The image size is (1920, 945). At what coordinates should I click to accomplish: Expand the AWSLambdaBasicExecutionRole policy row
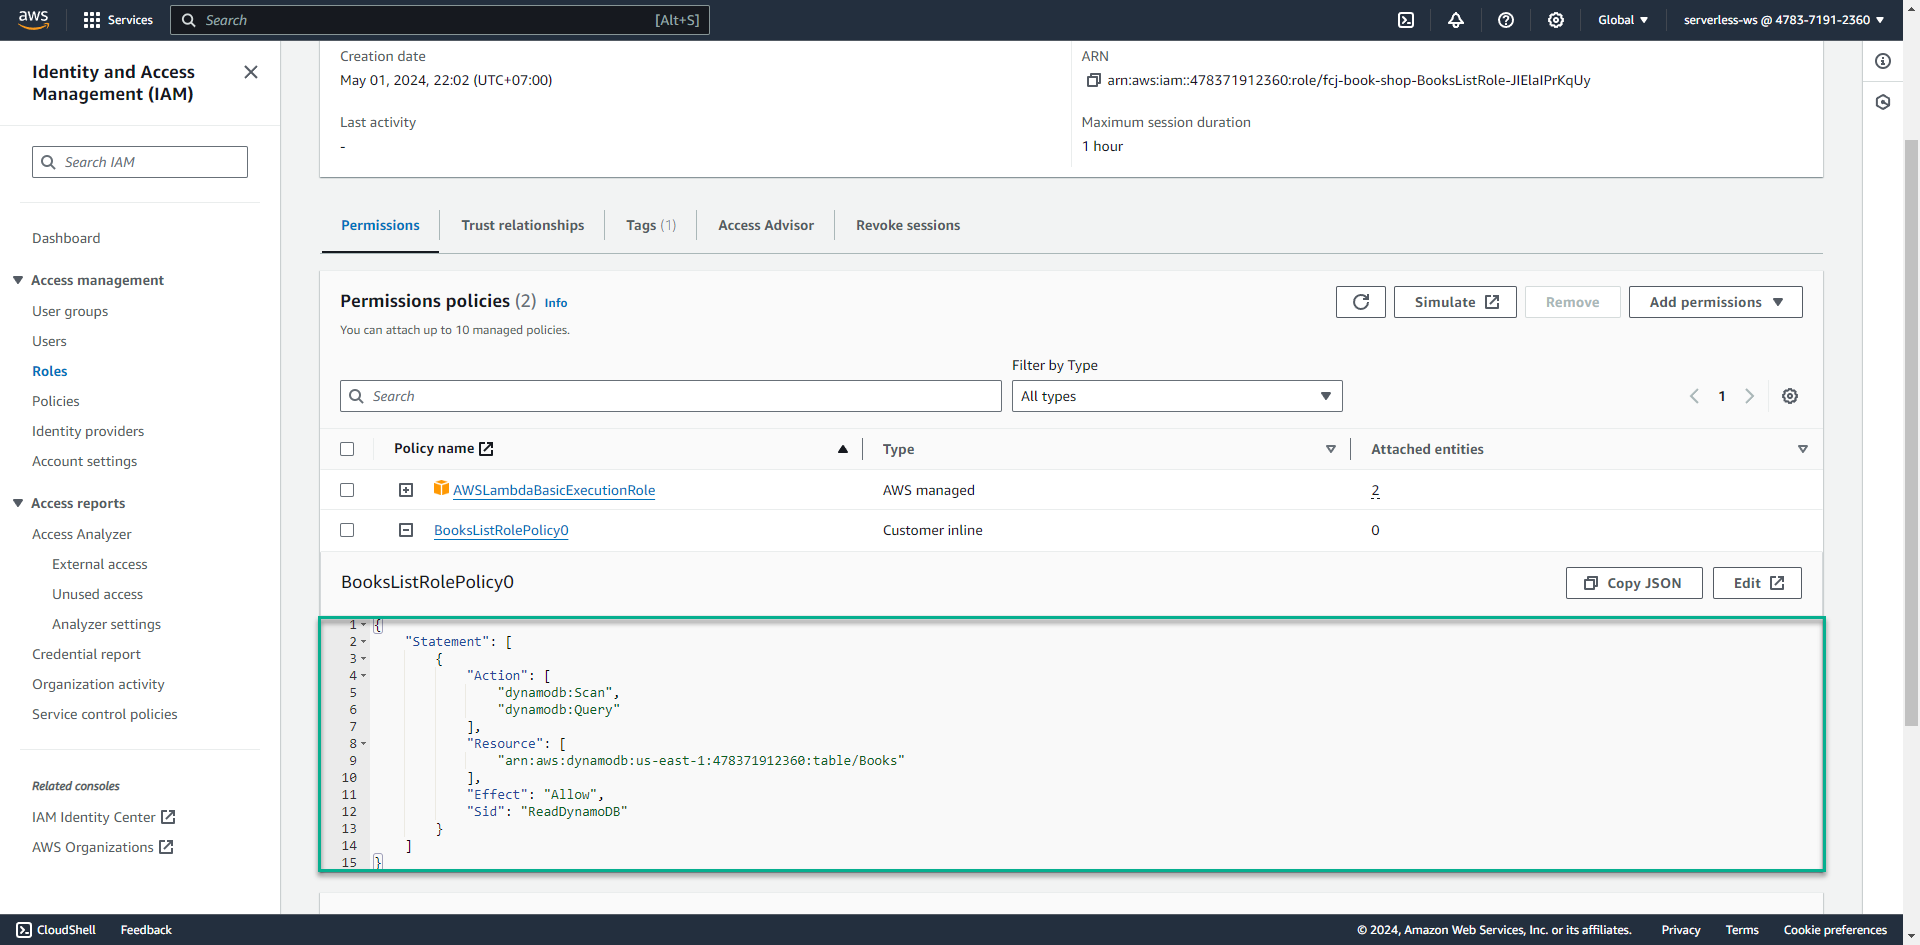406,490
